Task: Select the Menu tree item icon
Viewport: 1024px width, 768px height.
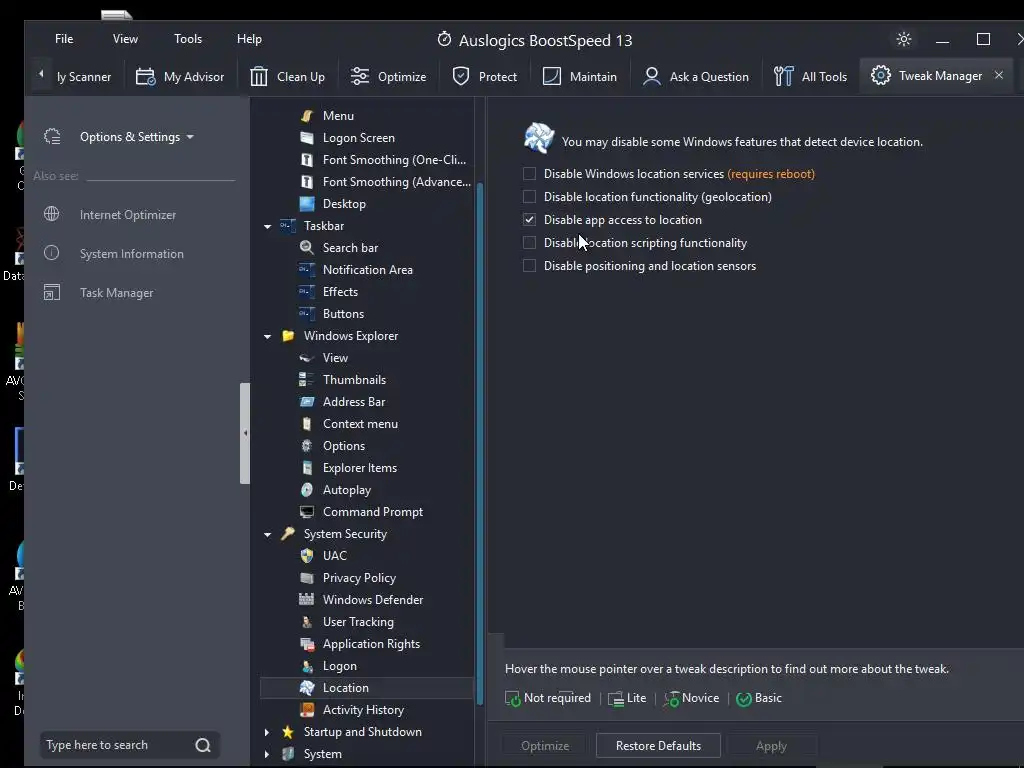Action: (x=307, y=116)
